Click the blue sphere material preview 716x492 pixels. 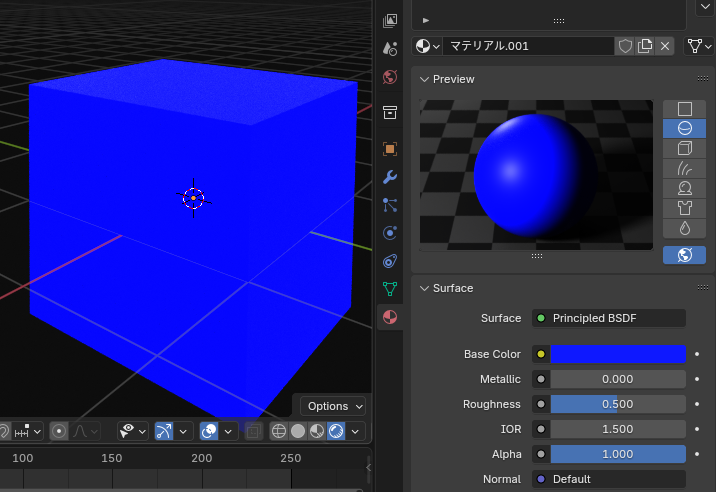click(x=535, y=176)
